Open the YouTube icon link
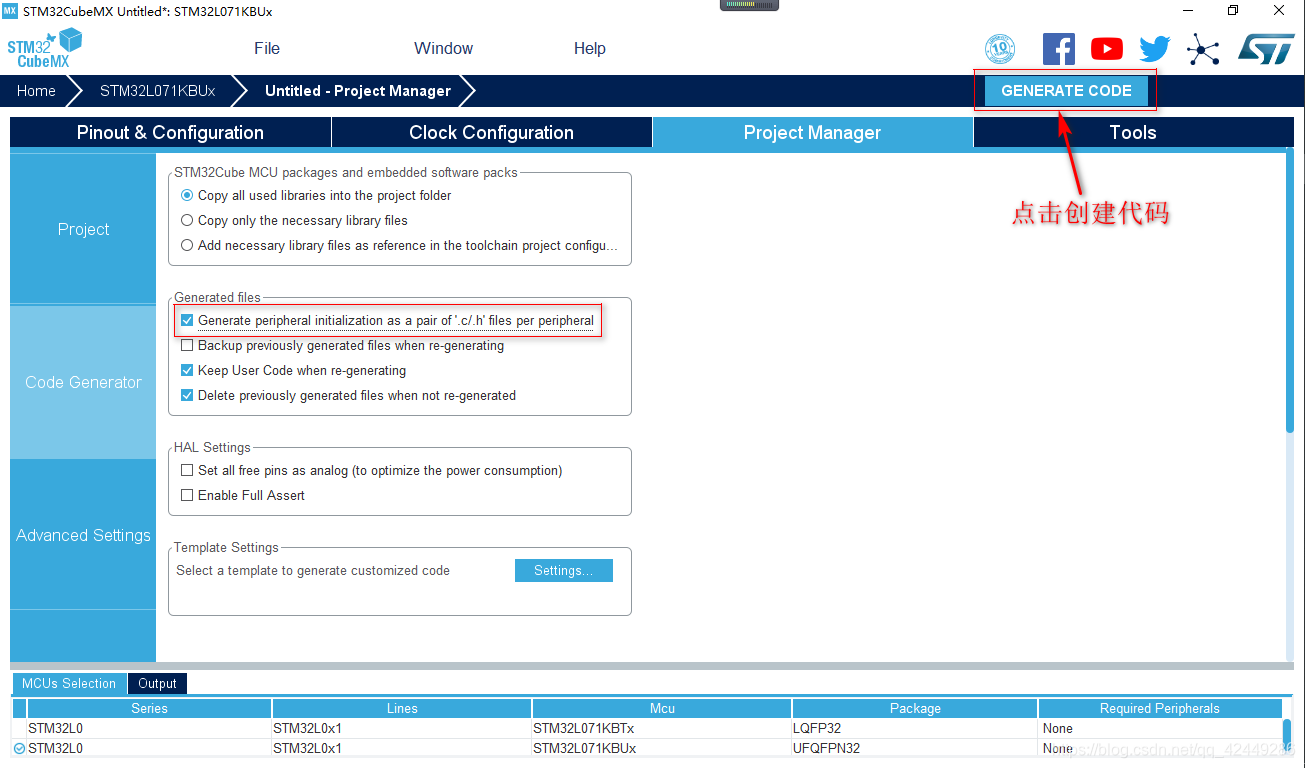Image resolution: width=1305 pixels, height=768 pixels. tap(1106, 49)
